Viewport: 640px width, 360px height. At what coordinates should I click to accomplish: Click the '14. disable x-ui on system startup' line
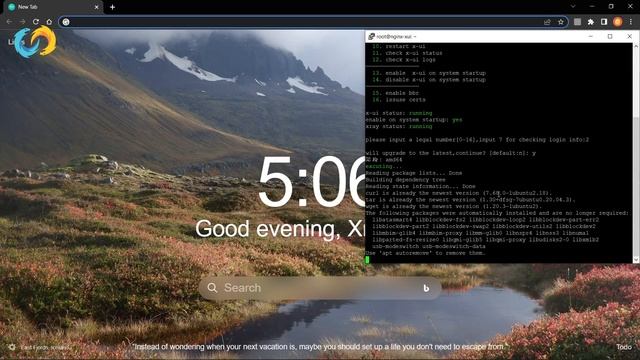tap(429, 80)
